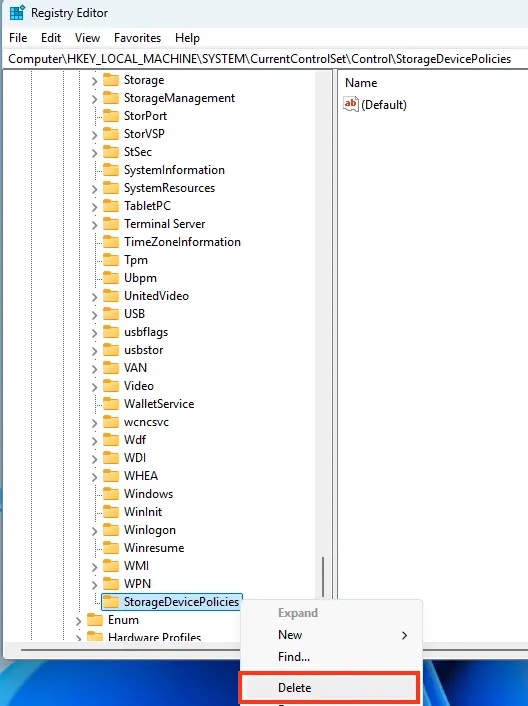The height and width of the screenshot is (706, 528).
Task: Open the New submenu arrow
Action: coord(404,635)
